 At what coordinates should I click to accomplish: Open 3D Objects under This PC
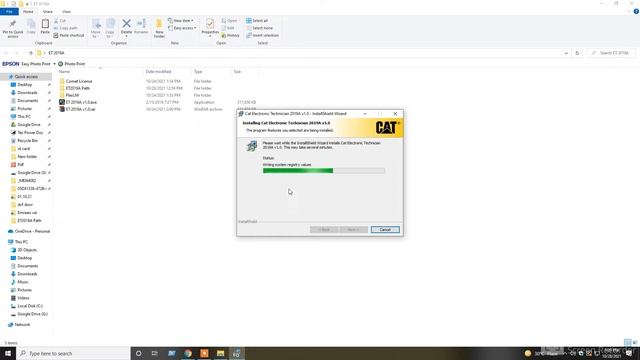tap(27, 250)
